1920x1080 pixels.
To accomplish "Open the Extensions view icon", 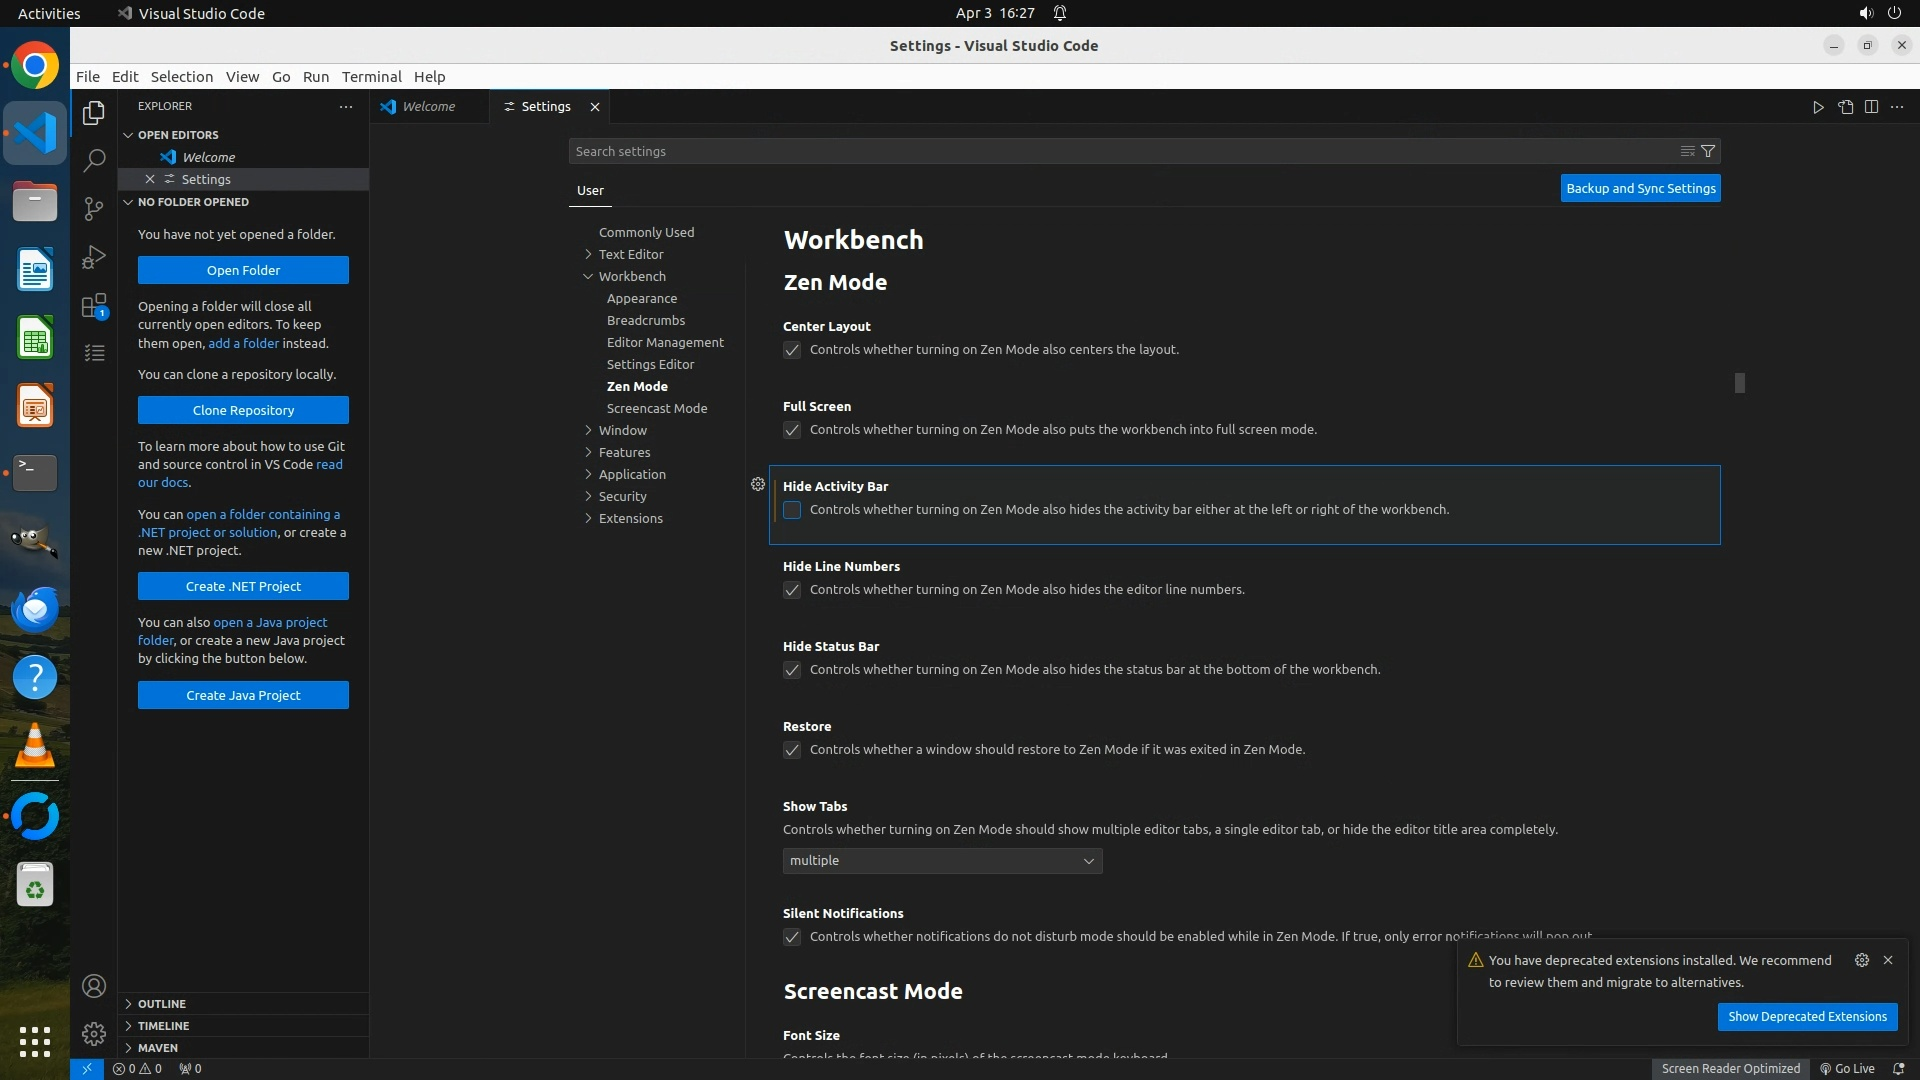I will click(x=94, y=306).
